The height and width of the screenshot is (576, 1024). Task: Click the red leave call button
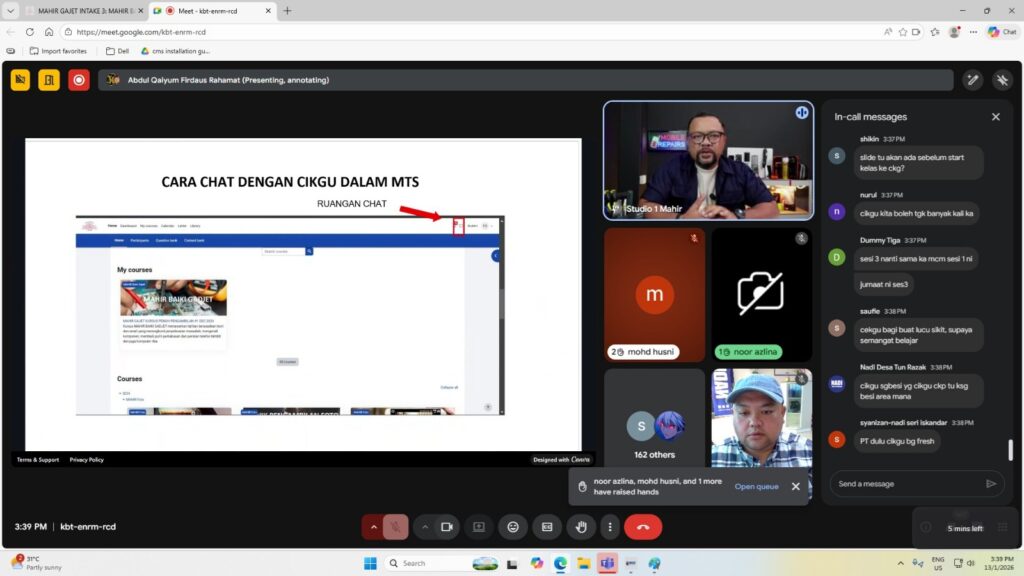coord(642,527)
